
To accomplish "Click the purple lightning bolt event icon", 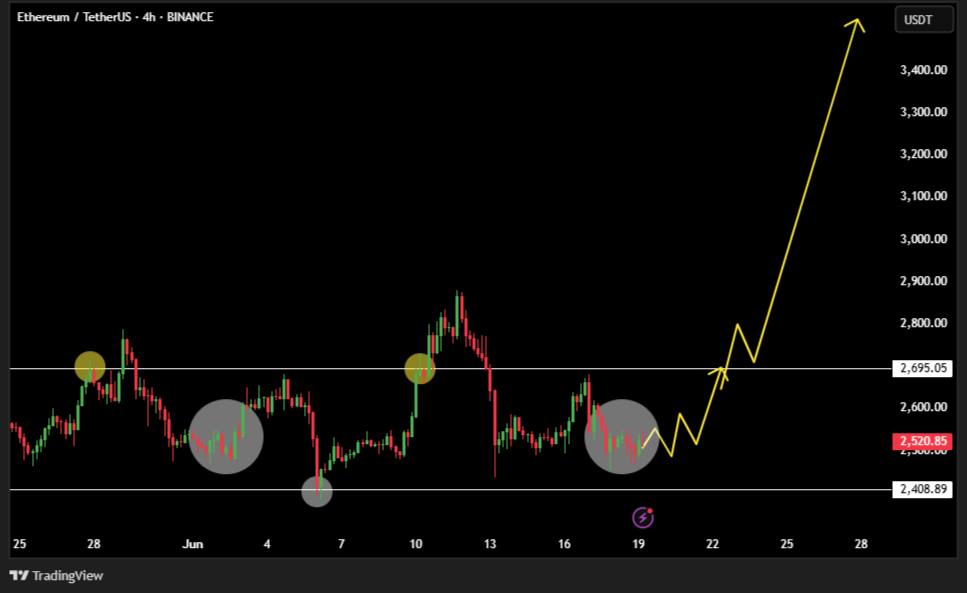I will tap(643, 517).
